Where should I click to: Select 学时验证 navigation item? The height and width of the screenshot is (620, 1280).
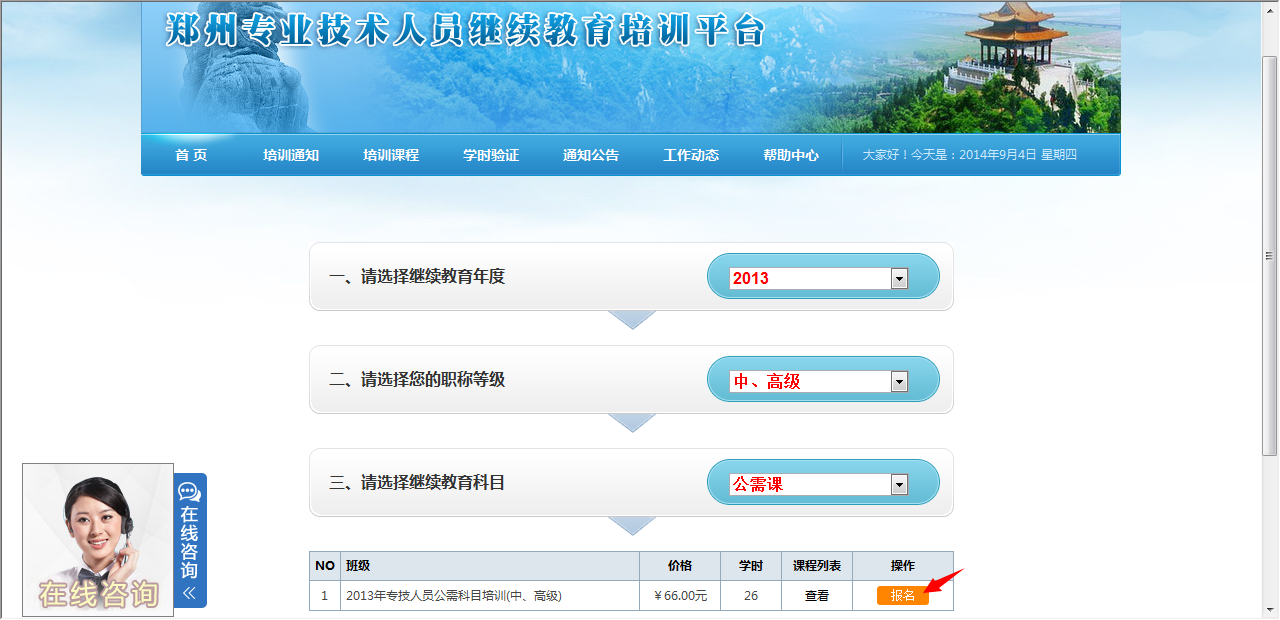[x=491, y=155]
